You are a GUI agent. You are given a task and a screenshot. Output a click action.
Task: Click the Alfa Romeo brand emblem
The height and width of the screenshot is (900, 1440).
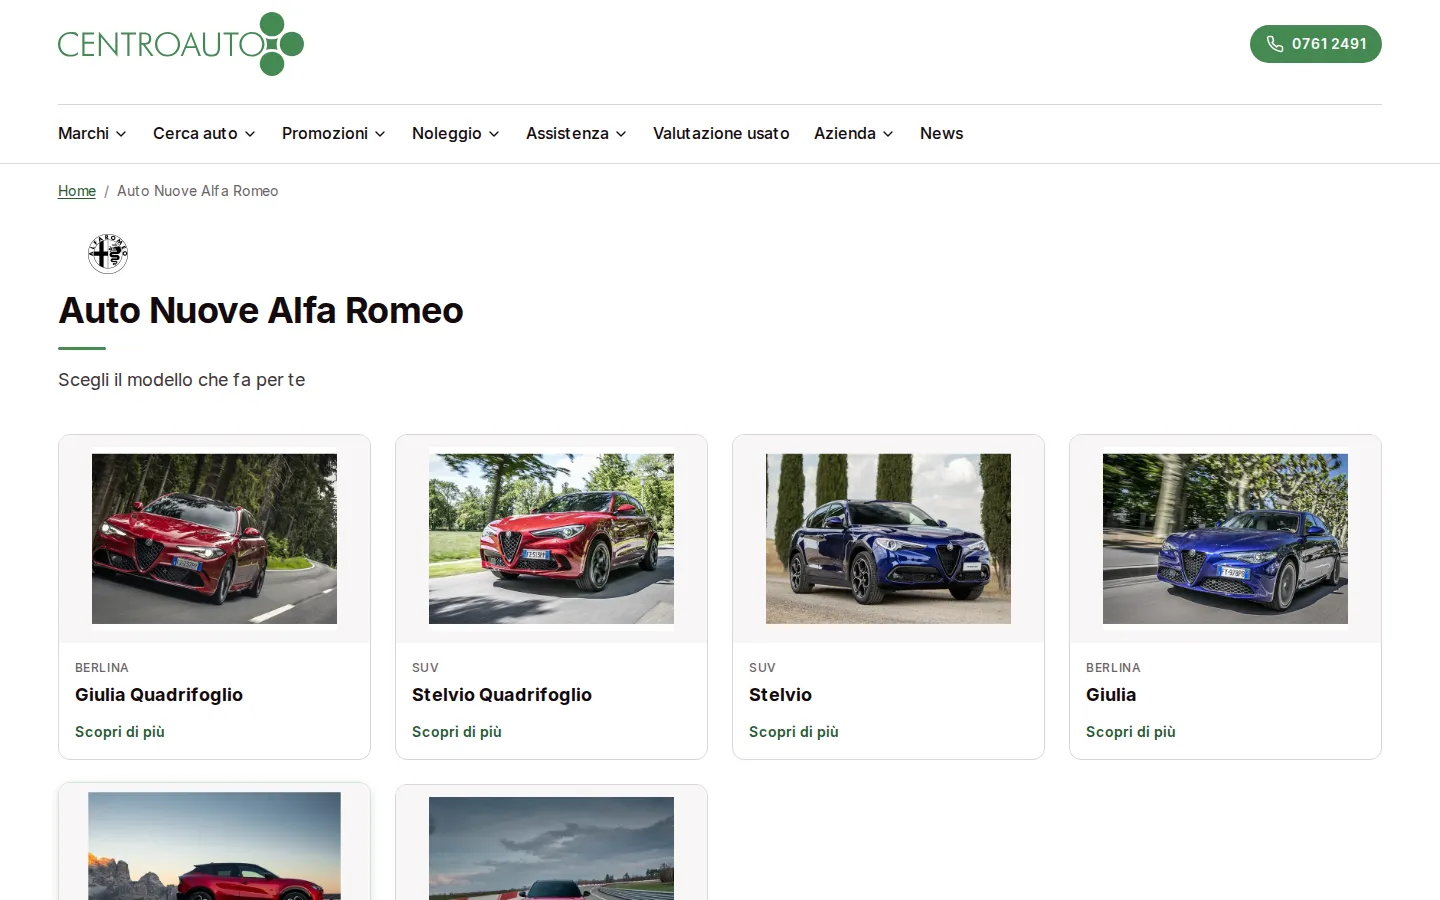pos(108,253)
